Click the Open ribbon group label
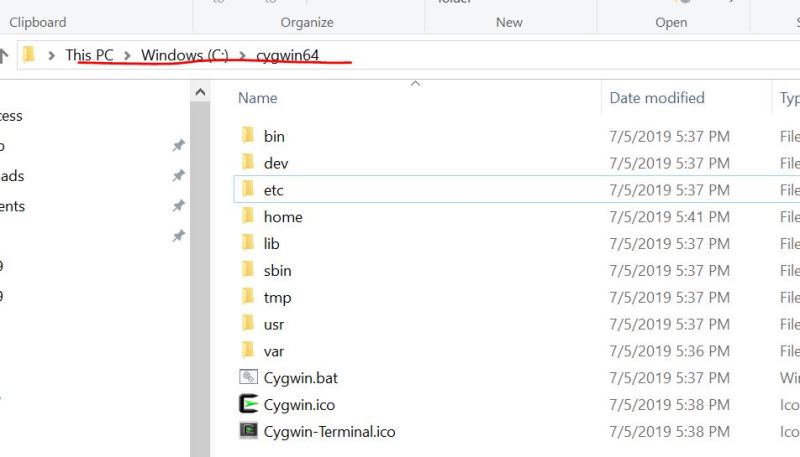The width and height of the screenshot is (800, 457). 671,22
